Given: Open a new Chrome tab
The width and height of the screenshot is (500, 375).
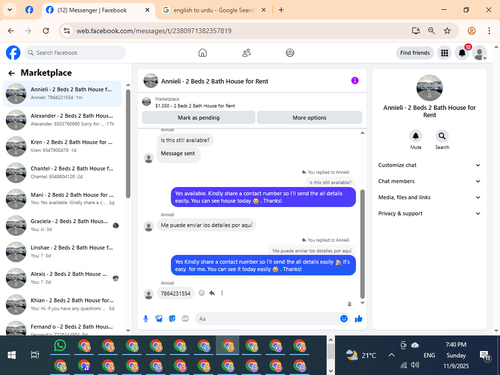Looking at the screenshot, I should click(281, 10).
